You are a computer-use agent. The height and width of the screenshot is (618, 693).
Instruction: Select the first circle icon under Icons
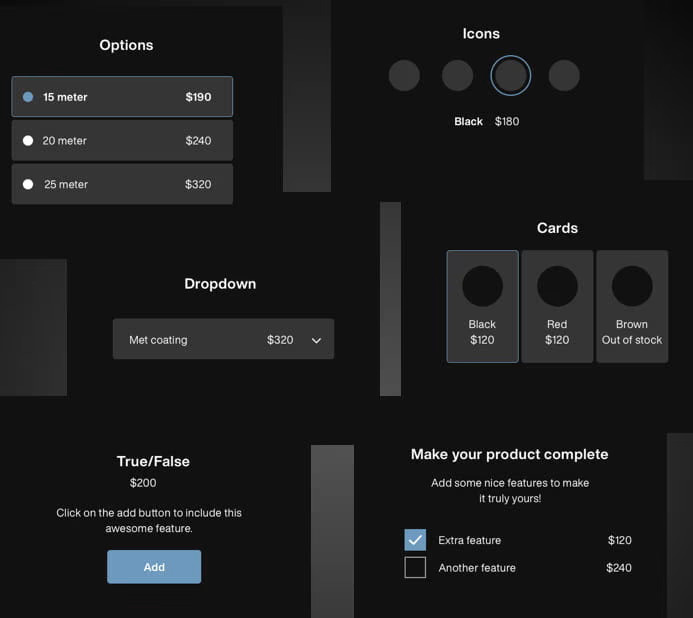[x=404, y=76]
